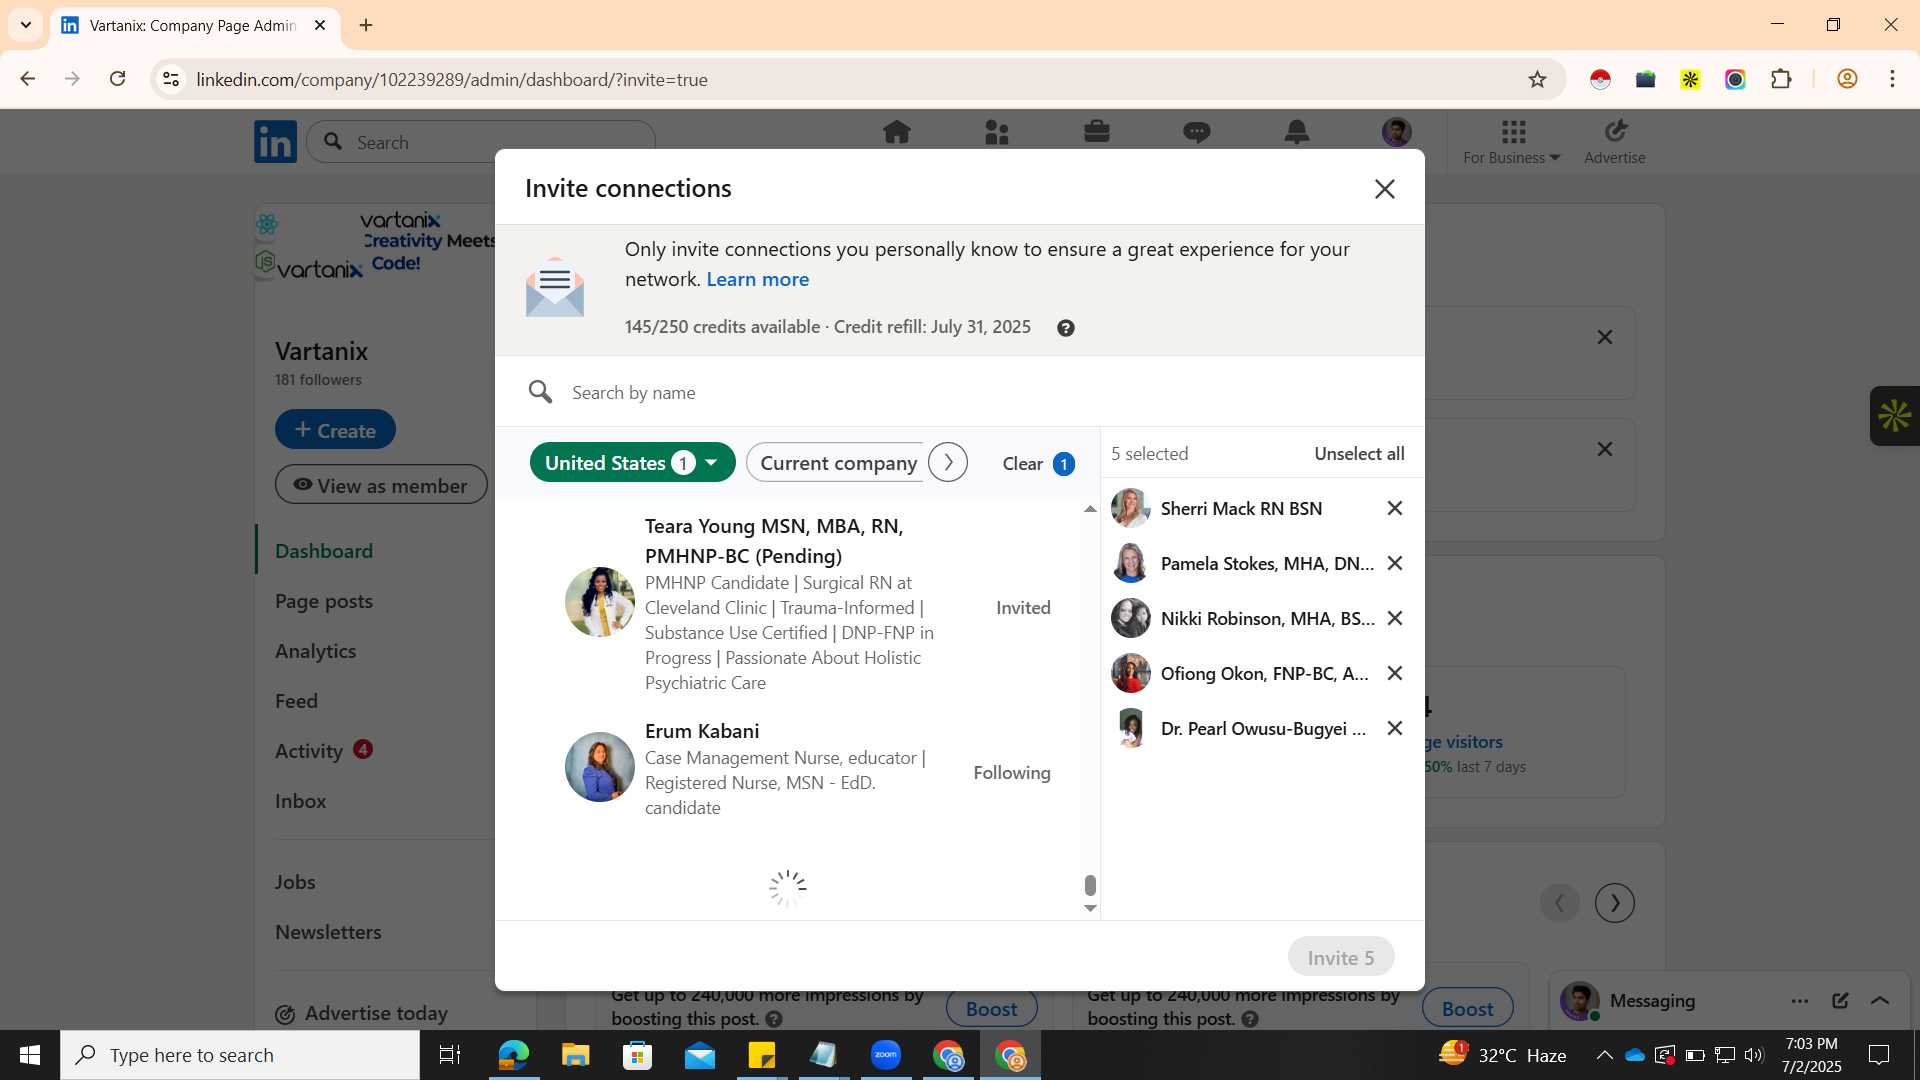Open Messaging more options ellipsis
This screenshot has height=1080, width=1920.
tap(1800, 1001)
